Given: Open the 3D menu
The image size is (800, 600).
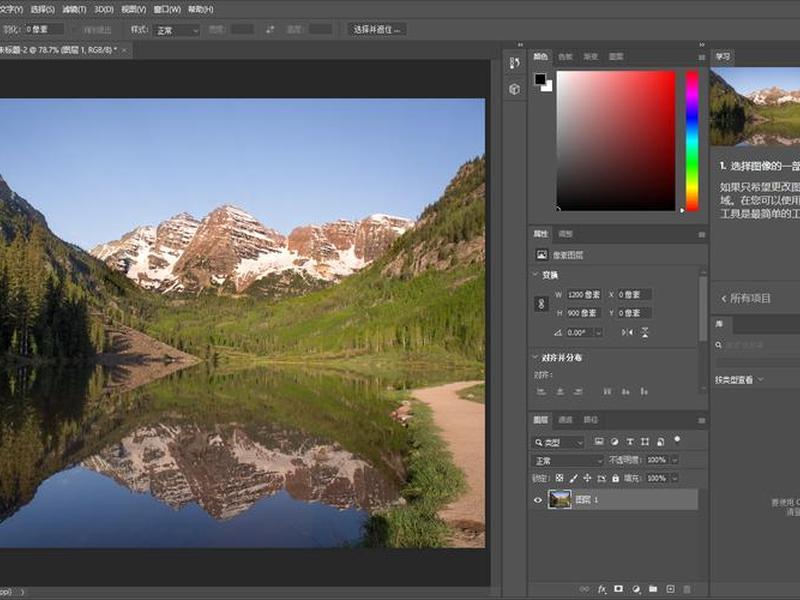Looking at the screenshot, I should [x=104, y=9].
